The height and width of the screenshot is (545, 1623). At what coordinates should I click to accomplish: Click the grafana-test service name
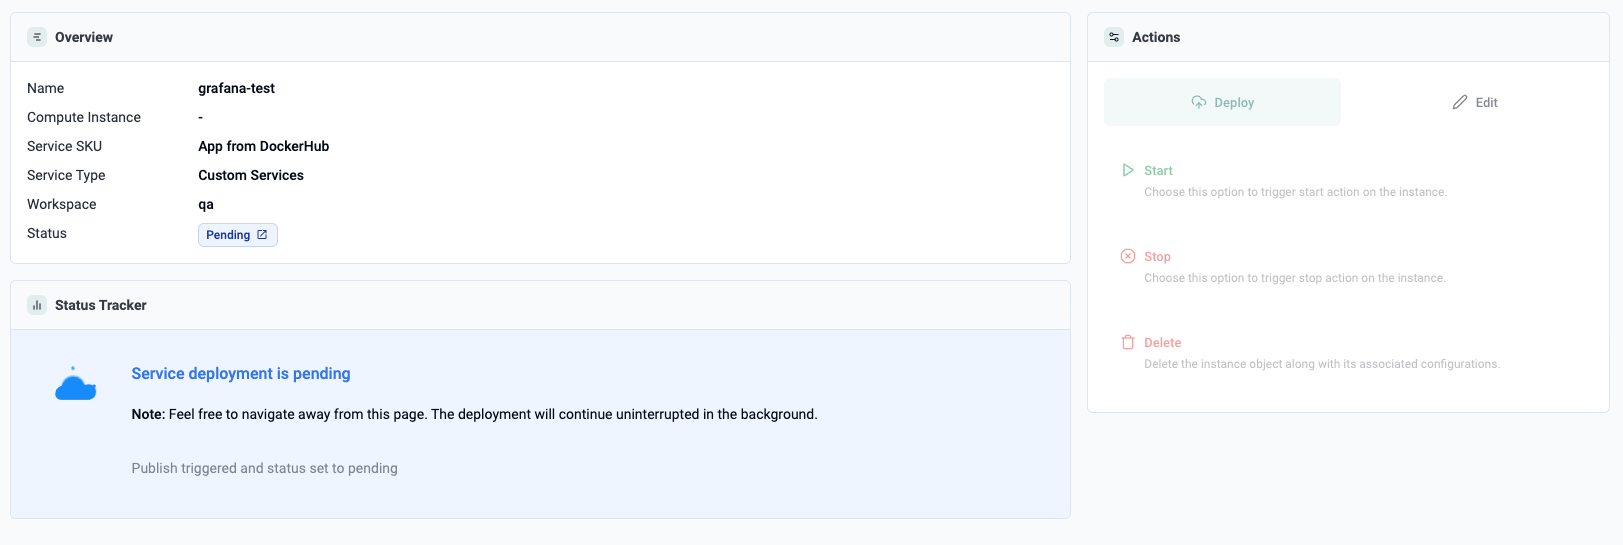coord(236,88)
